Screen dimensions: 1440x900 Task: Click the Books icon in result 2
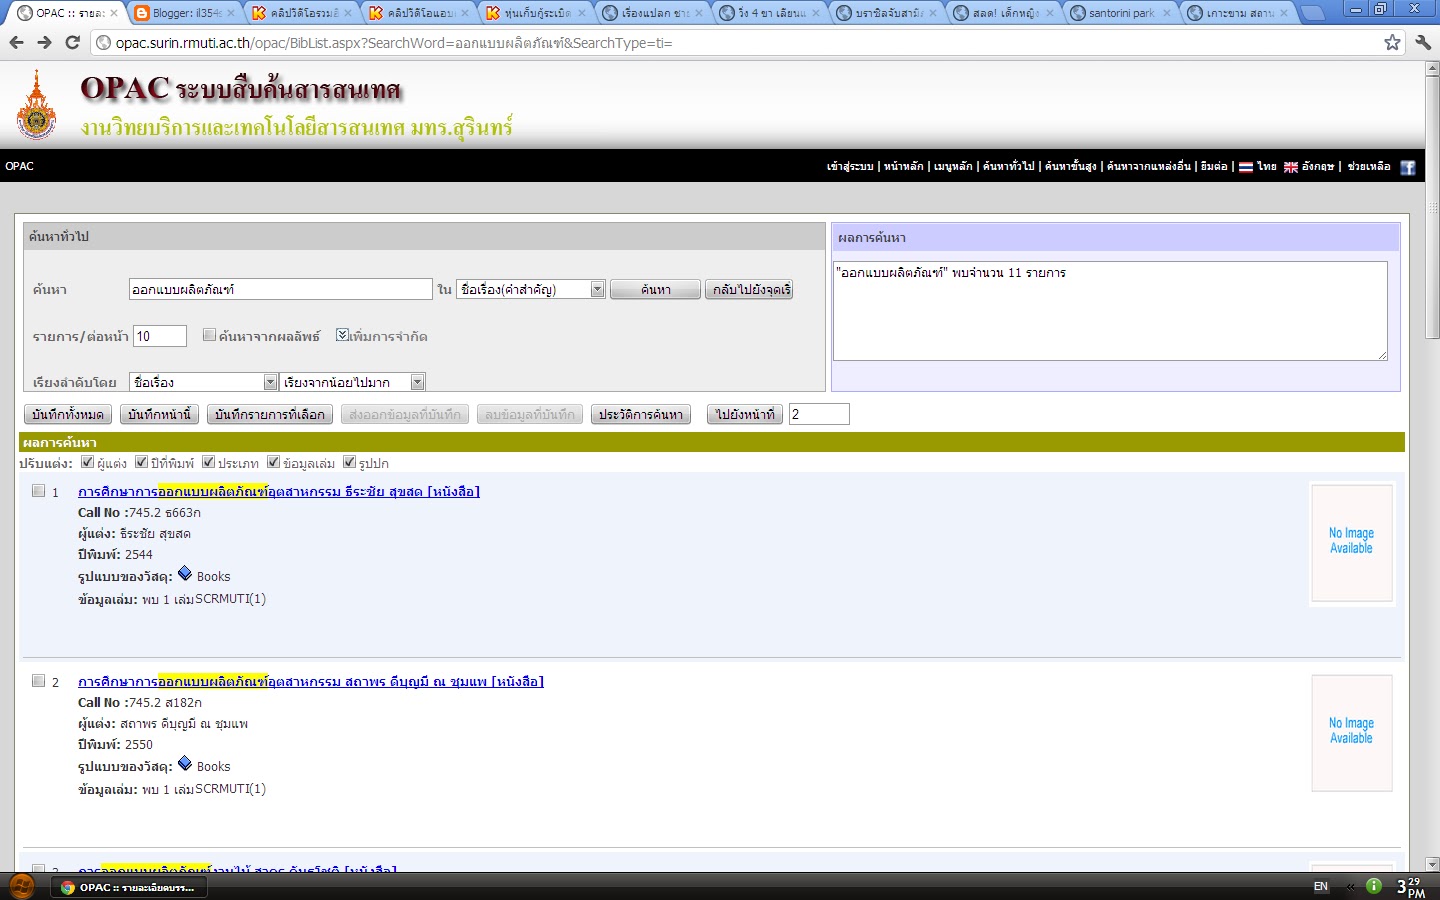coord(185,764)
